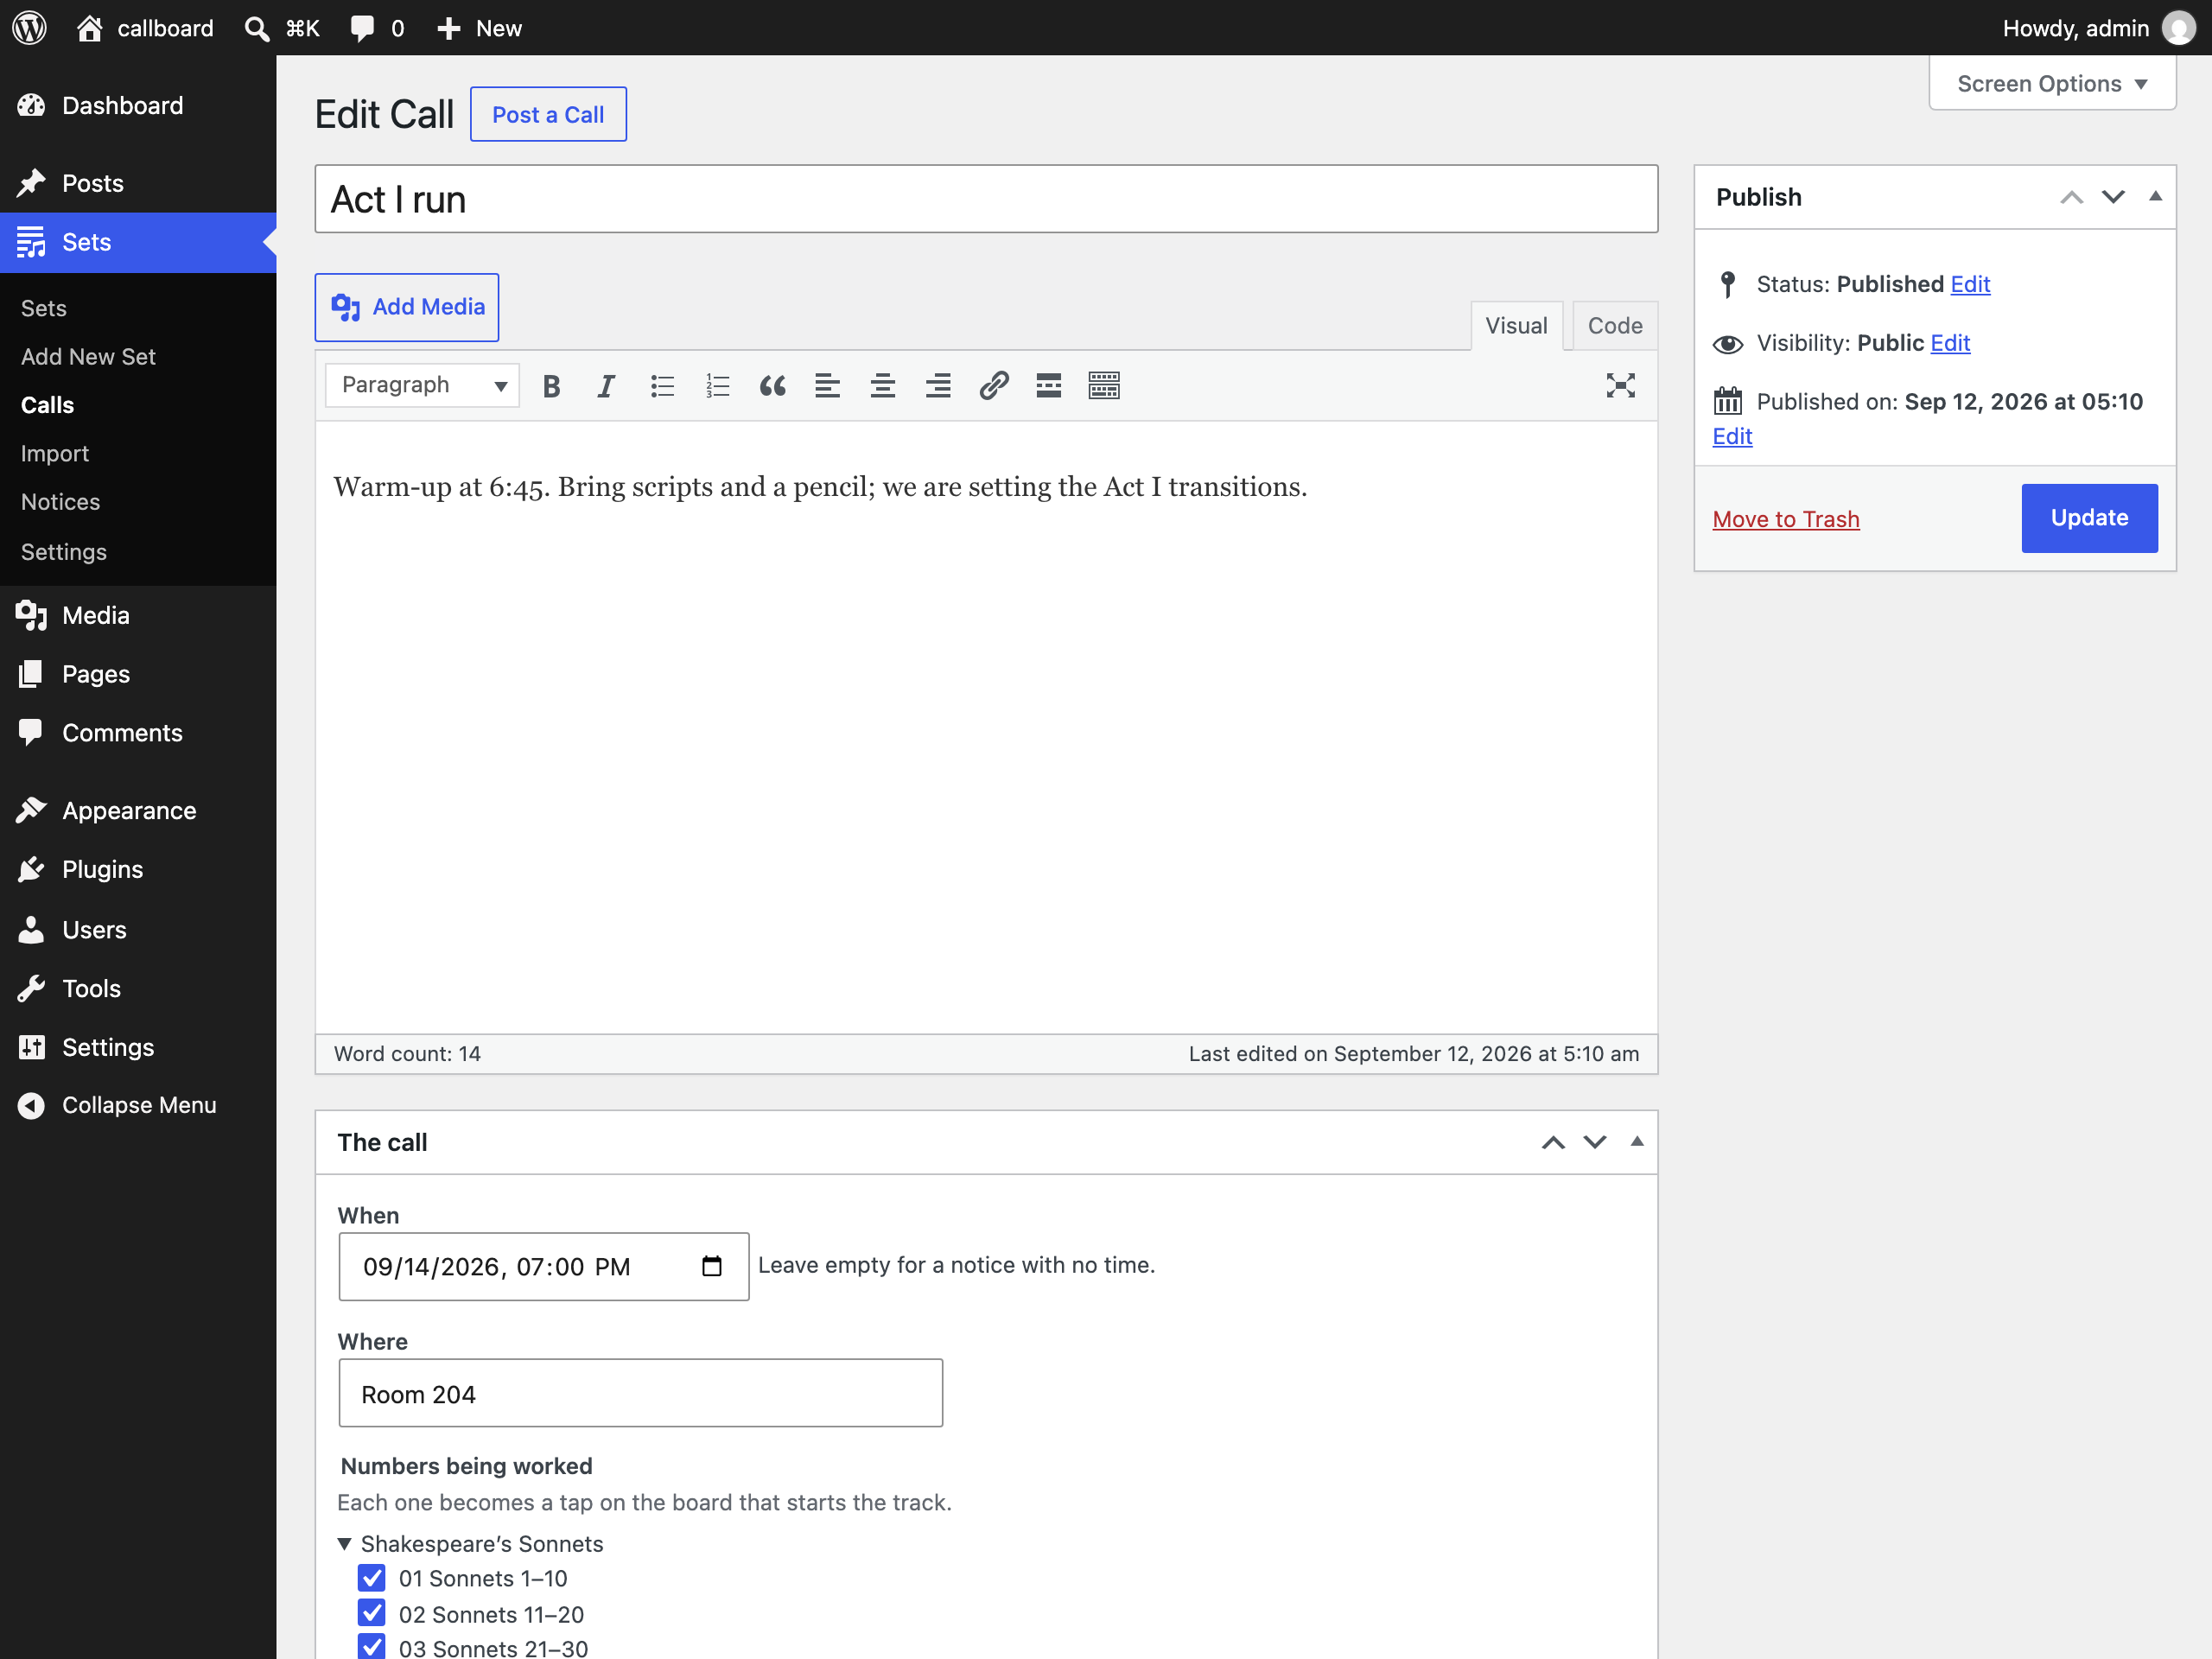Collapse the Shakespeare's Sonnets group
Viewport: 2212px width, 1659px height.
point(344,1544)
